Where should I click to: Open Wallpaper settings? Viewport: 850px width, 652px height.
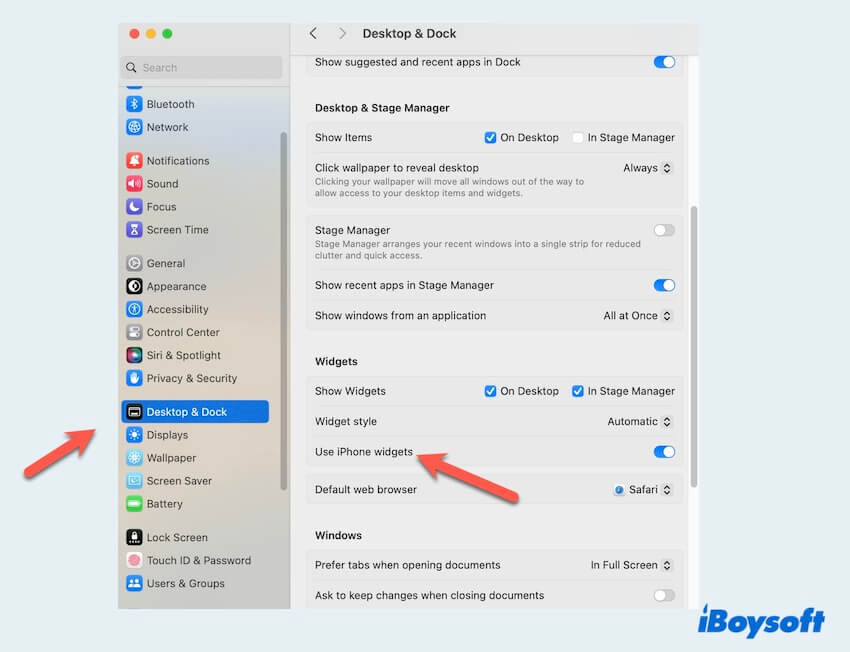[x=173, y=457]
